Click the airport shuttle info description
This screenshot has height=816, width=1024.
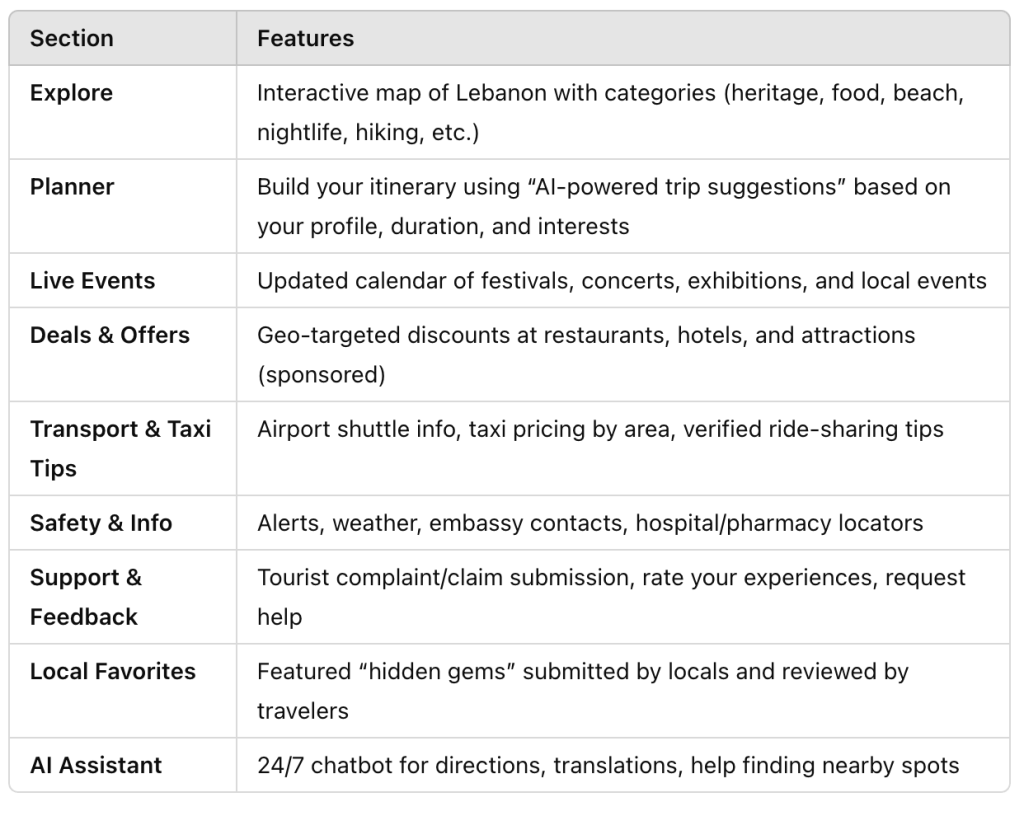tap(600, 429)
